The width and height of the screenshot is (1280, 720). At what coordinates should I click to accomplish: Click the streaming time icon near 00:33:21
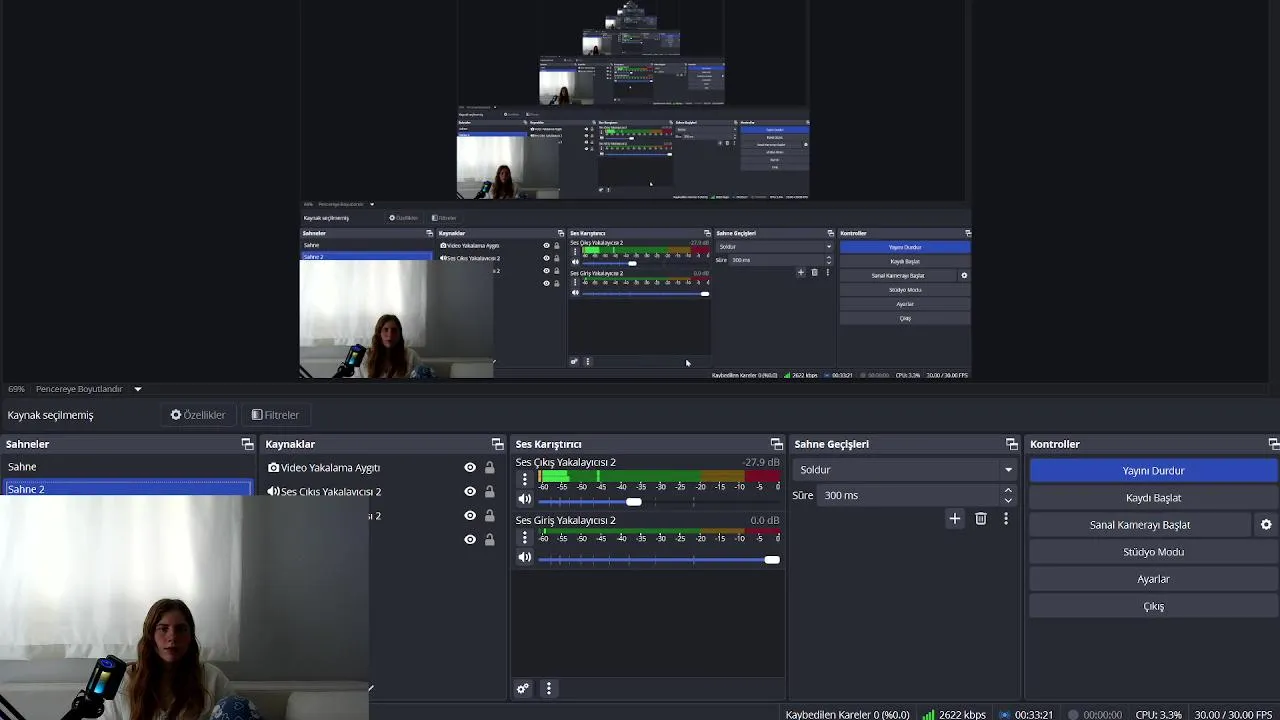tap(1004, 714)
